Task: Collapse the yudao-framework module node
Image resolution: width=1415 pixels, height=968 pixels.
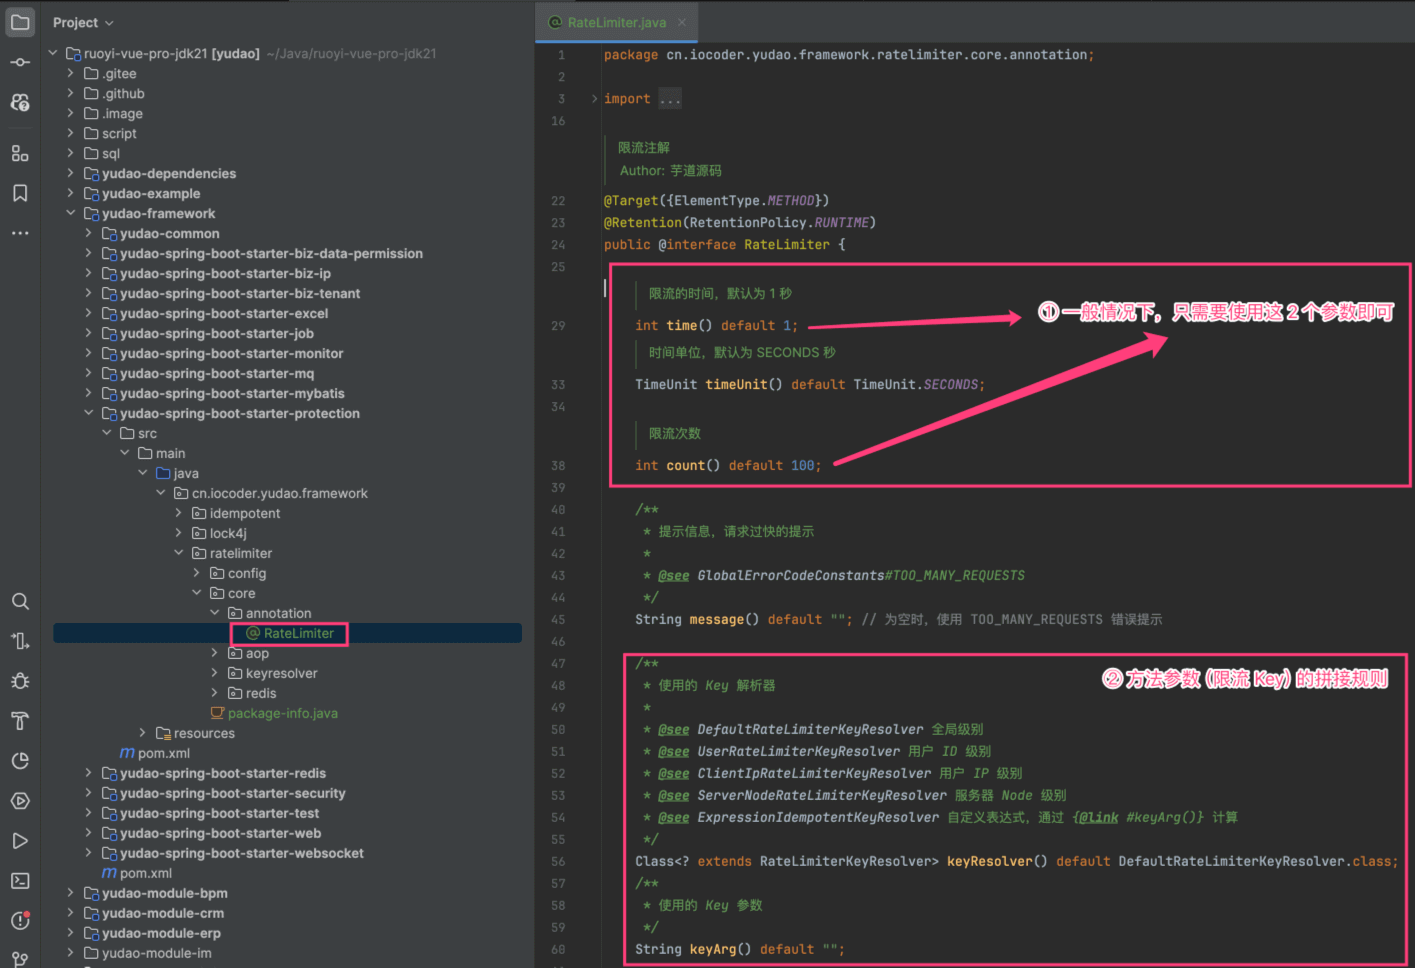Action: pos(71,213)
